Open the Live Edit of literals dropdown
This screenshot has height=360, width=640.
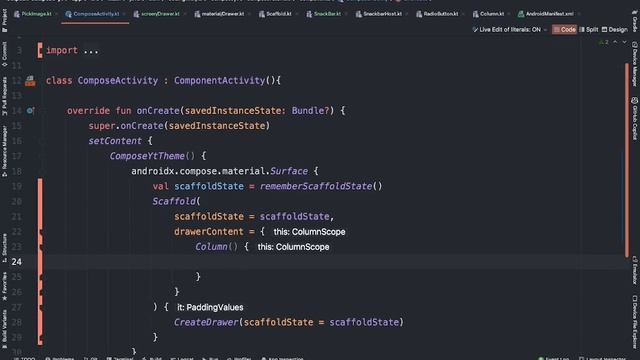click(x=509, y=29)
